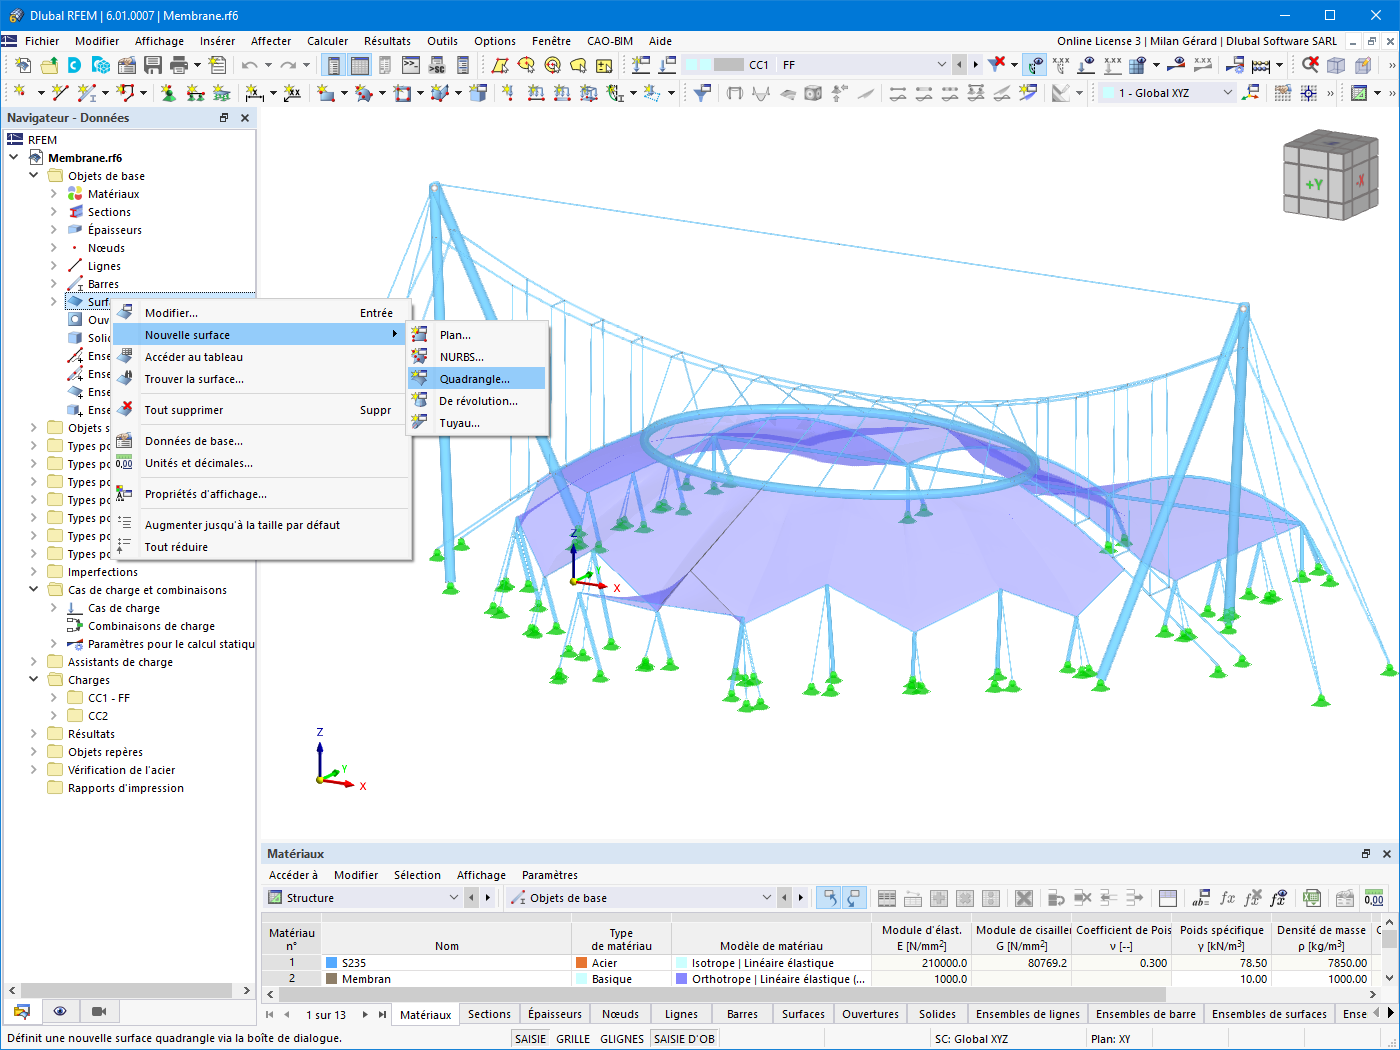This screenshot has height=1050, width=1400.
Task: Collapse the Objets de base folder
Action: (x=34, y=176)
